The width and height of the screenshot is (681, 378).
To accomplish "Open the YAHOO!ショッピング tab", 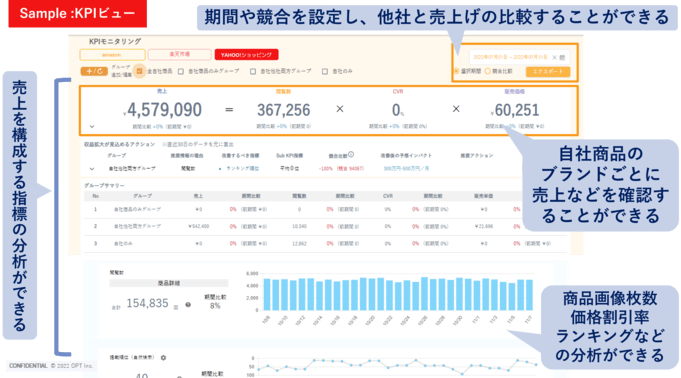I will (246, 55).
